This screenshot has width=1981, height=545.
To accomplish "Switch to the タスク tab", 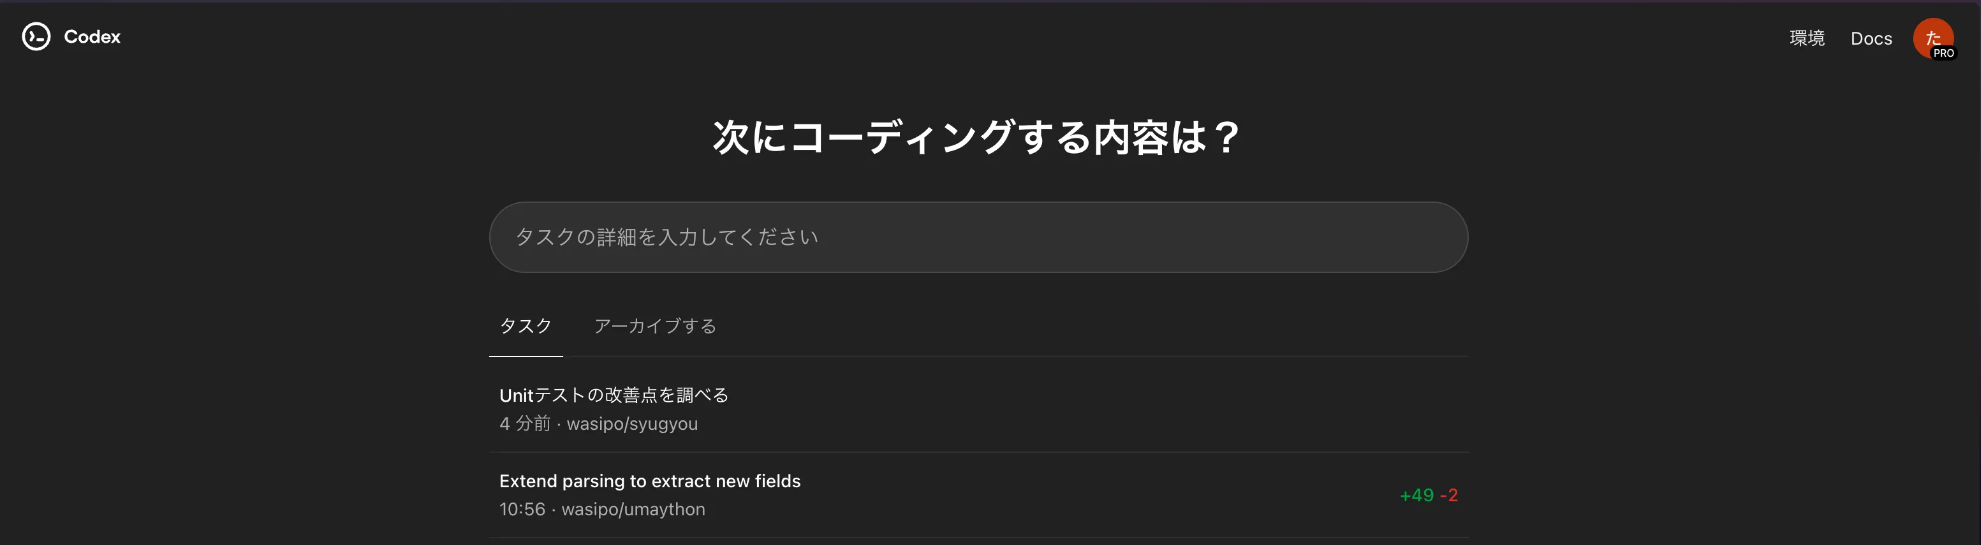I will 526,326.
